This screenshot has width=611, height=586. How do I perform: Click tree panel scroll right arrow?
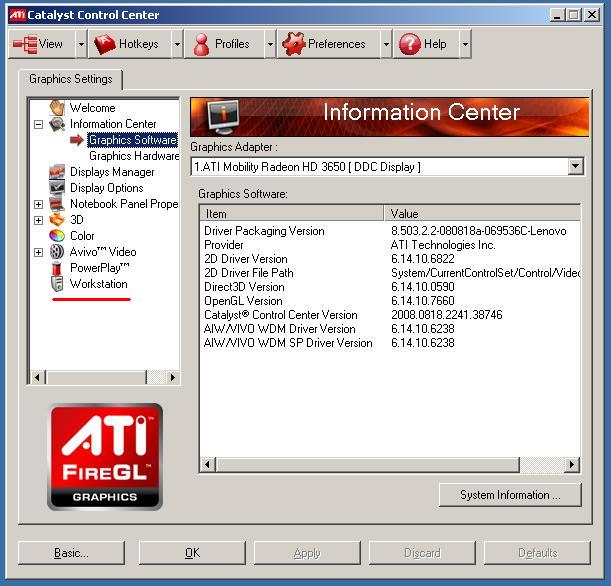[172, 377]
